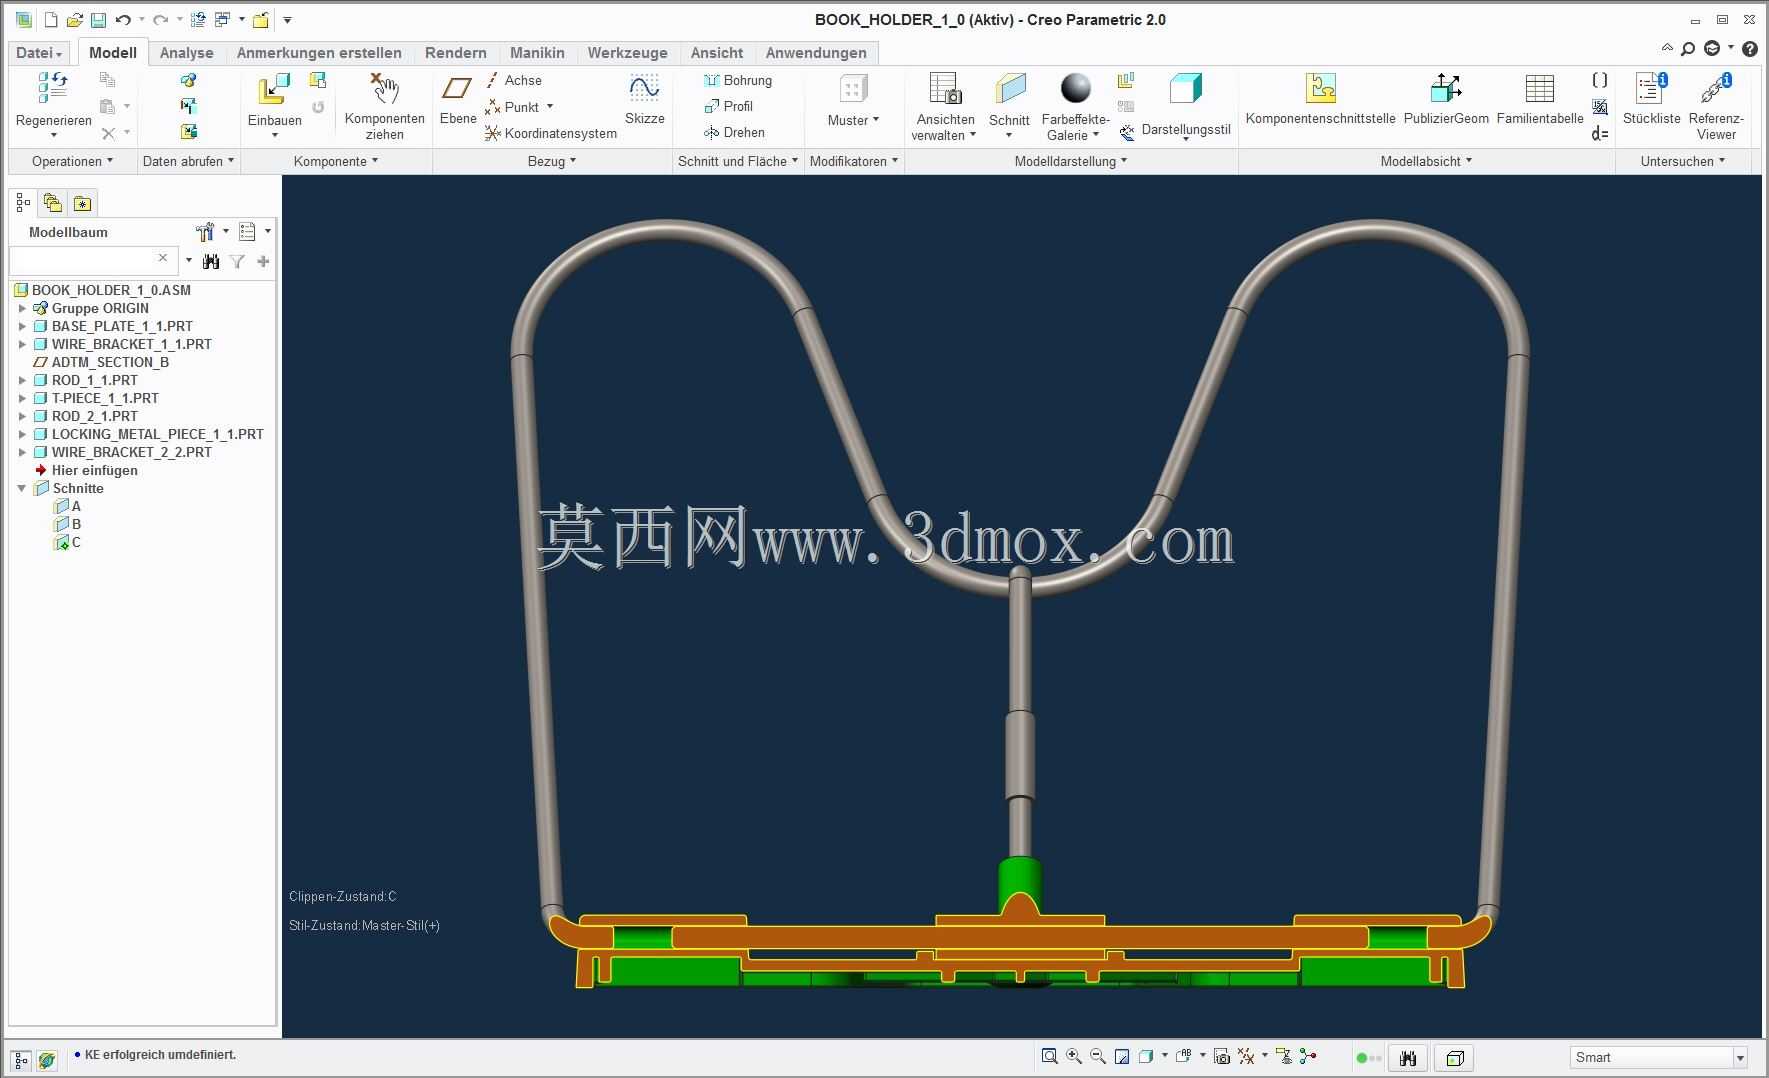Click the Drehen revolve tool
Viewport: 1769px width, 1078px height.
(x=735, y=132)
